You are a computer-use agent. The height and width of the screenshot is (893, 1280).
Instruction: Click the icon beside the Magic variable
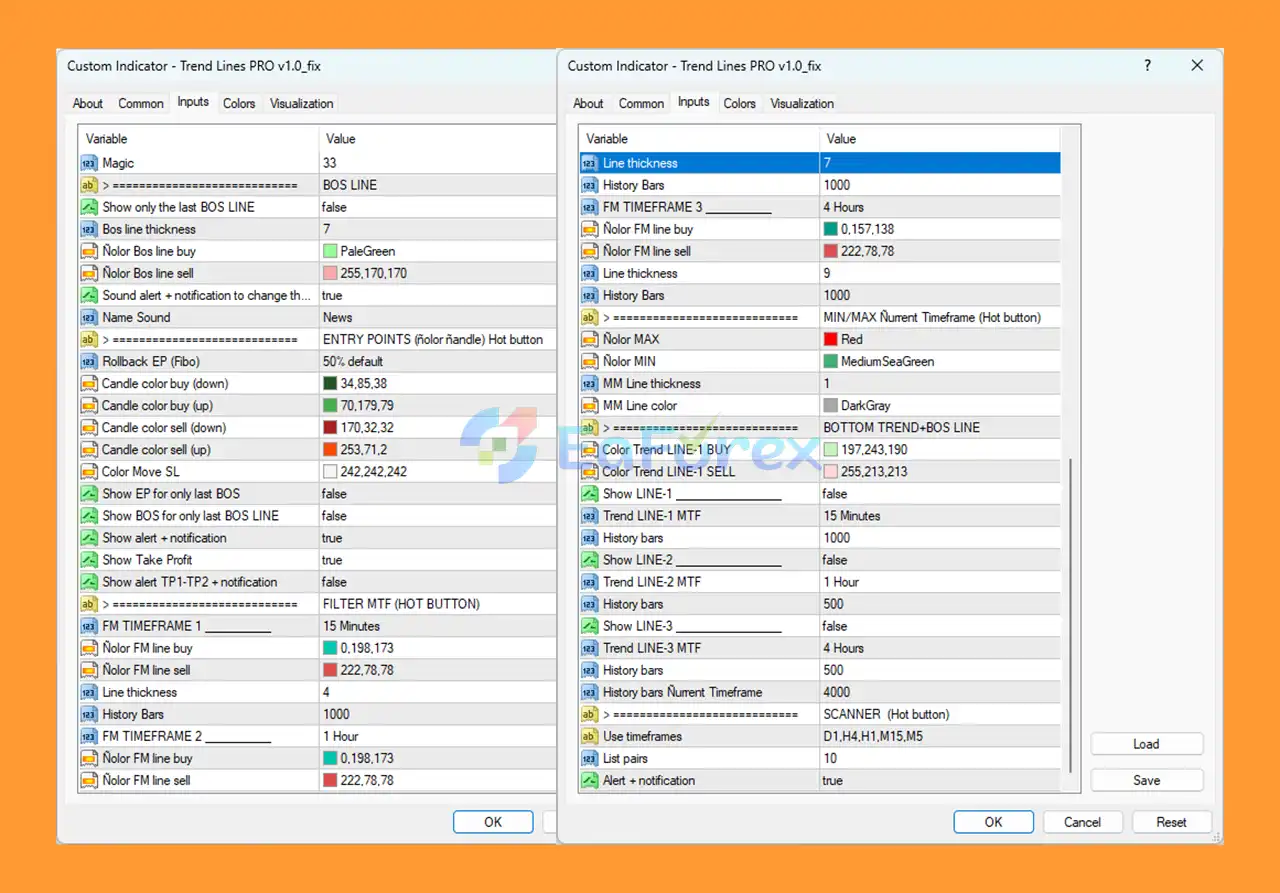tap(88, 163)
